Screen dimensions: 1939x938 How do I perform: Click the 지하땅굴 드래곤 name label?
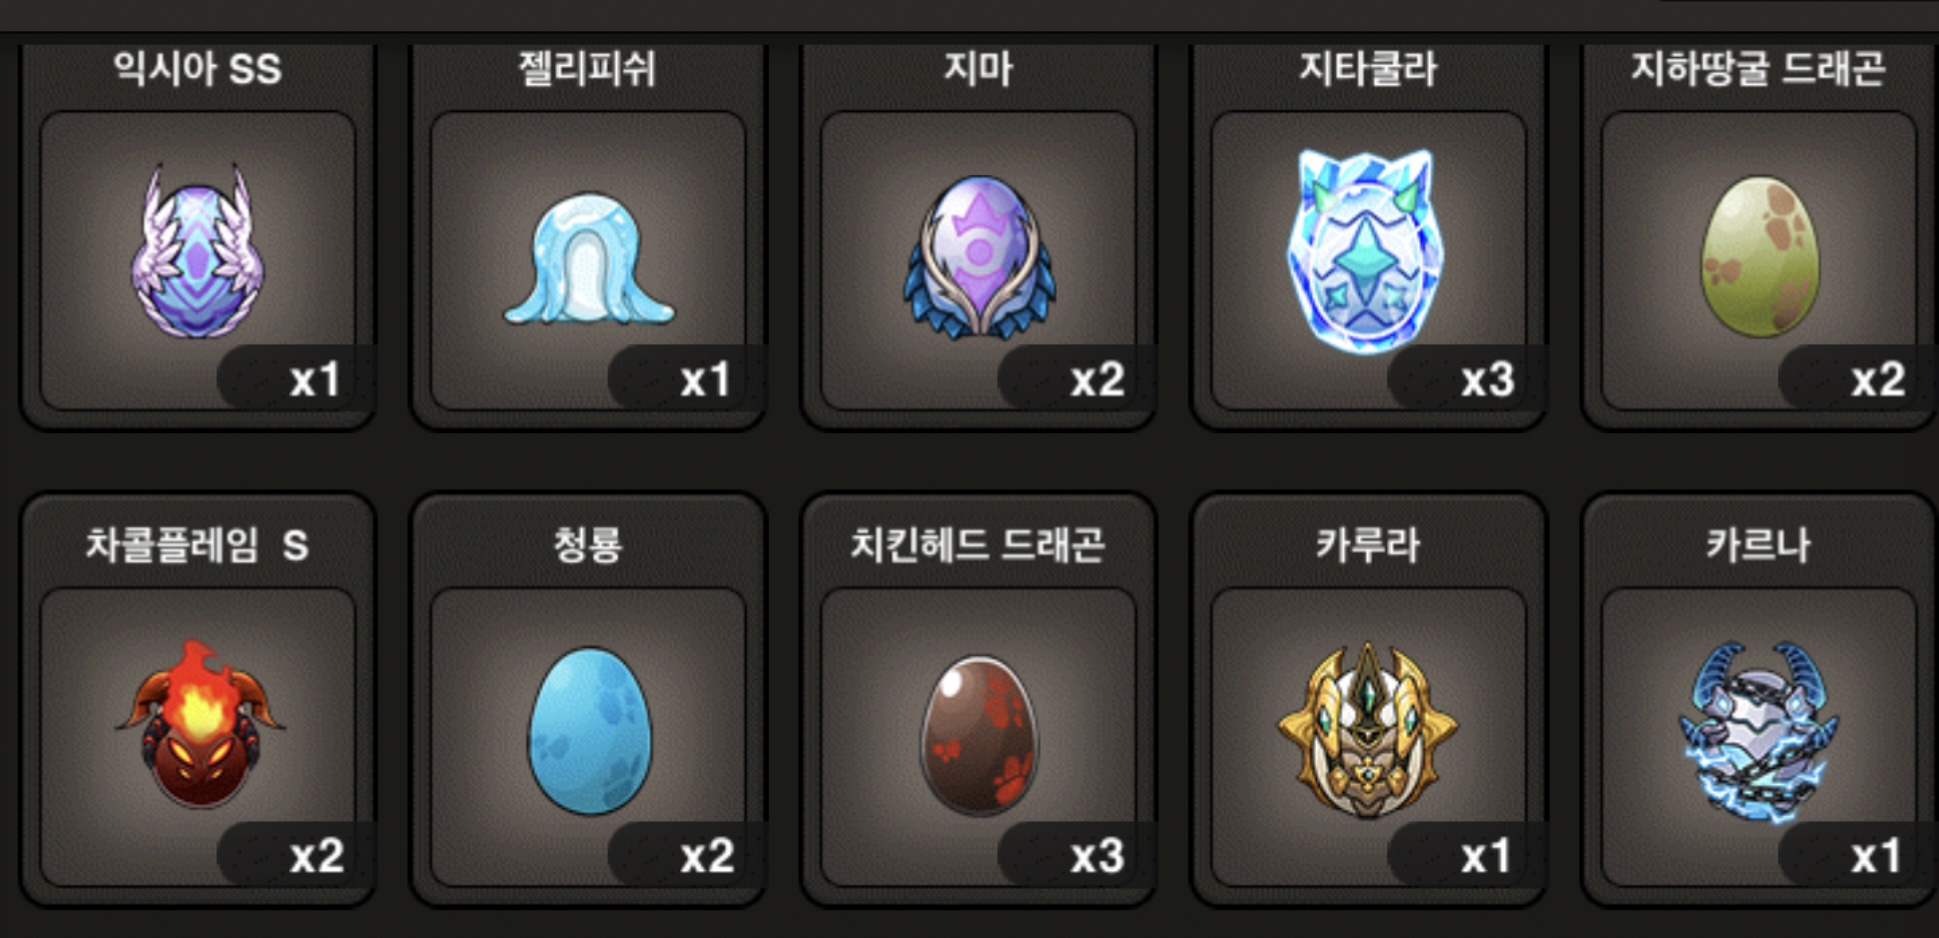click(1758, 69)
